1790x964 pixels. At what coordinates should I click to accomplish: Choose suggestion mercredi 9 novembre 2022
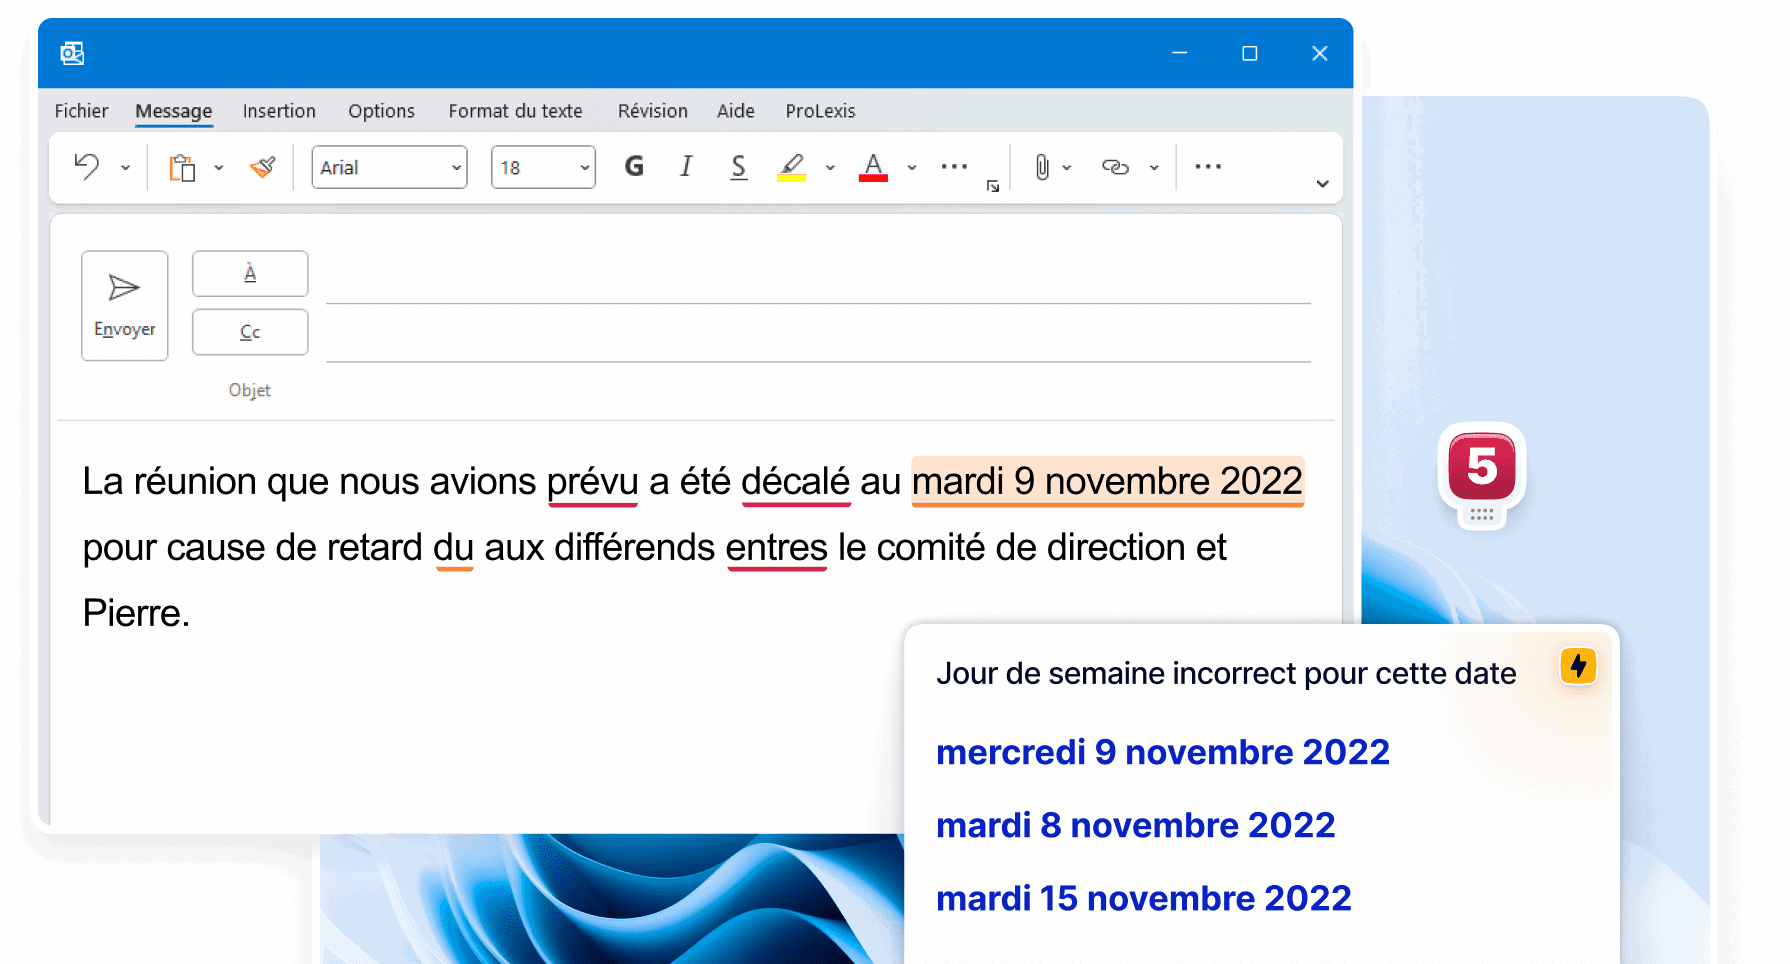pyautogui.click(x=1163, y=752)
